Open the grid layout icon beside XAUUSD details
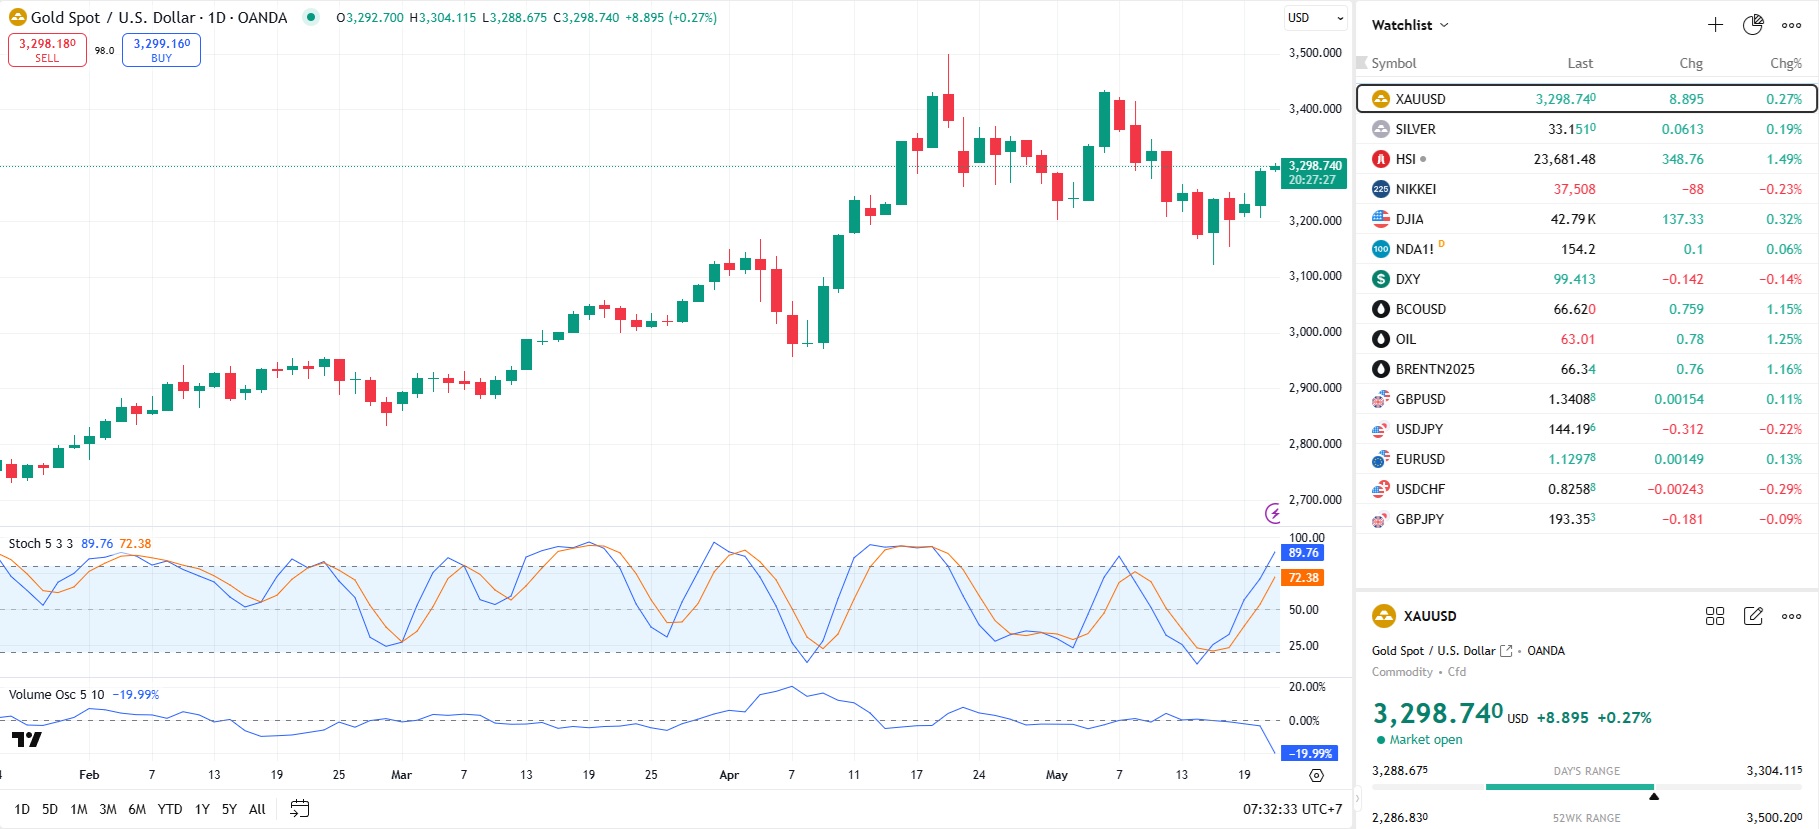Image resolution: width=1819 pixels, height=829 pixels. (1715, 616)
